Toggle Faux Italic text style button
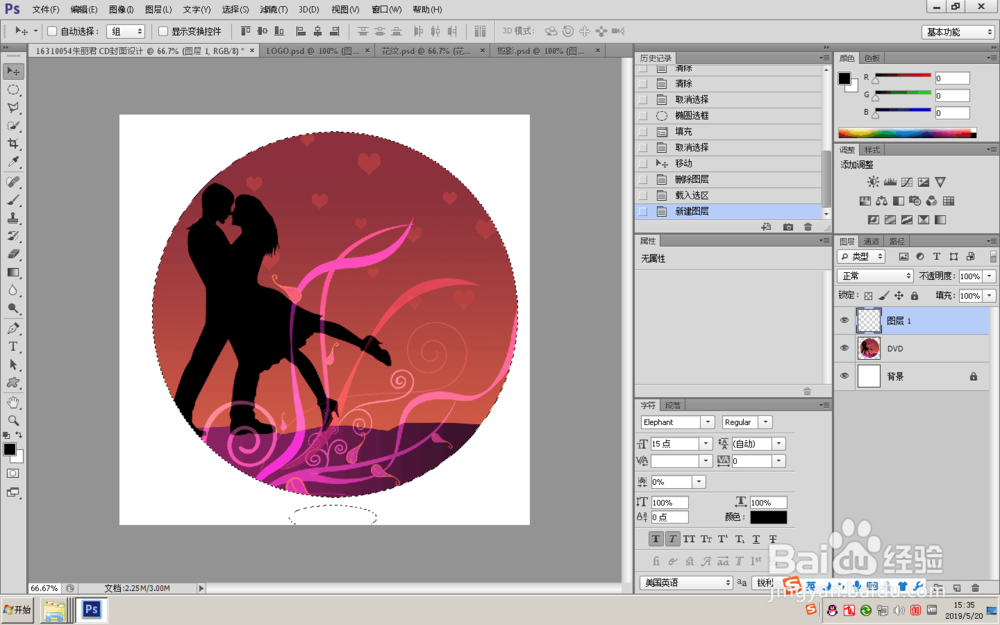 pos(672,539)
